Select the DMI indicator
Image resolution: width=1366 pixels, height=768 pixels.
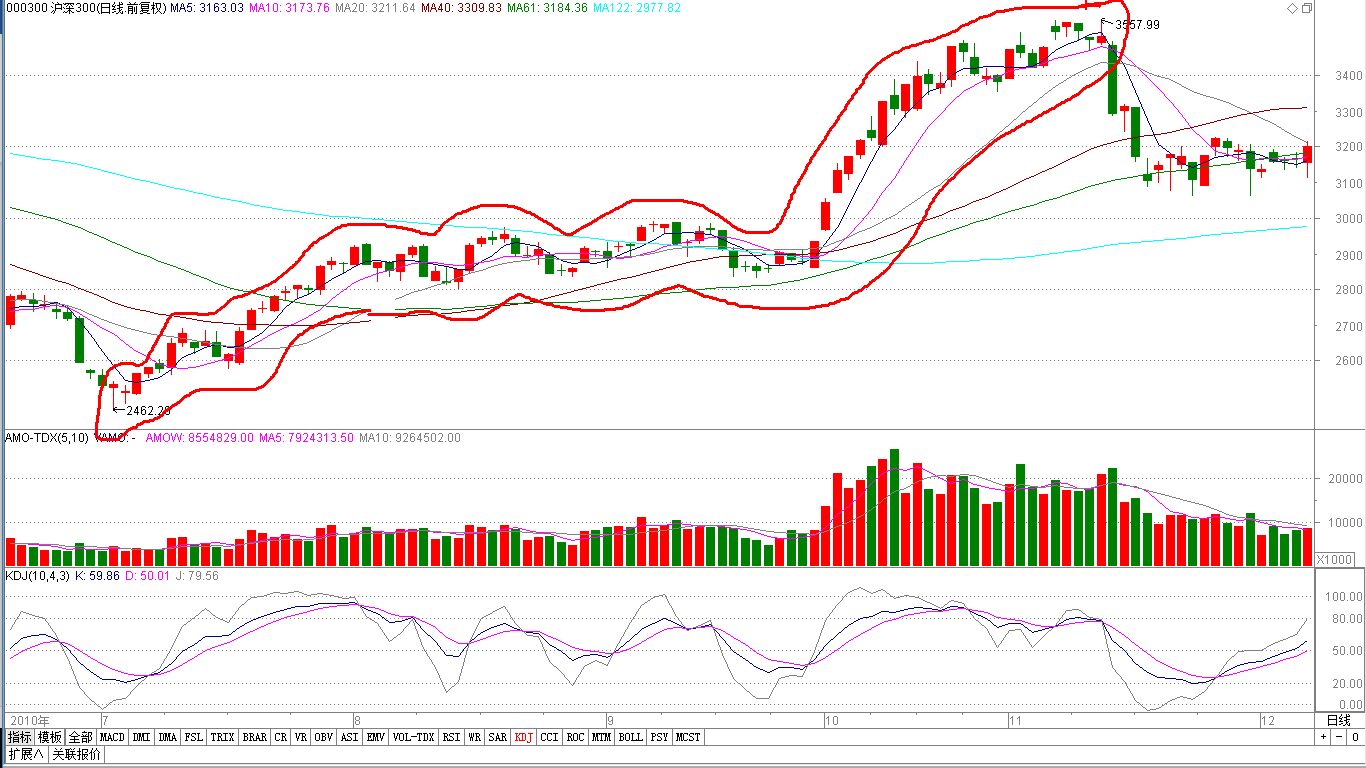(x=141, y=737)
